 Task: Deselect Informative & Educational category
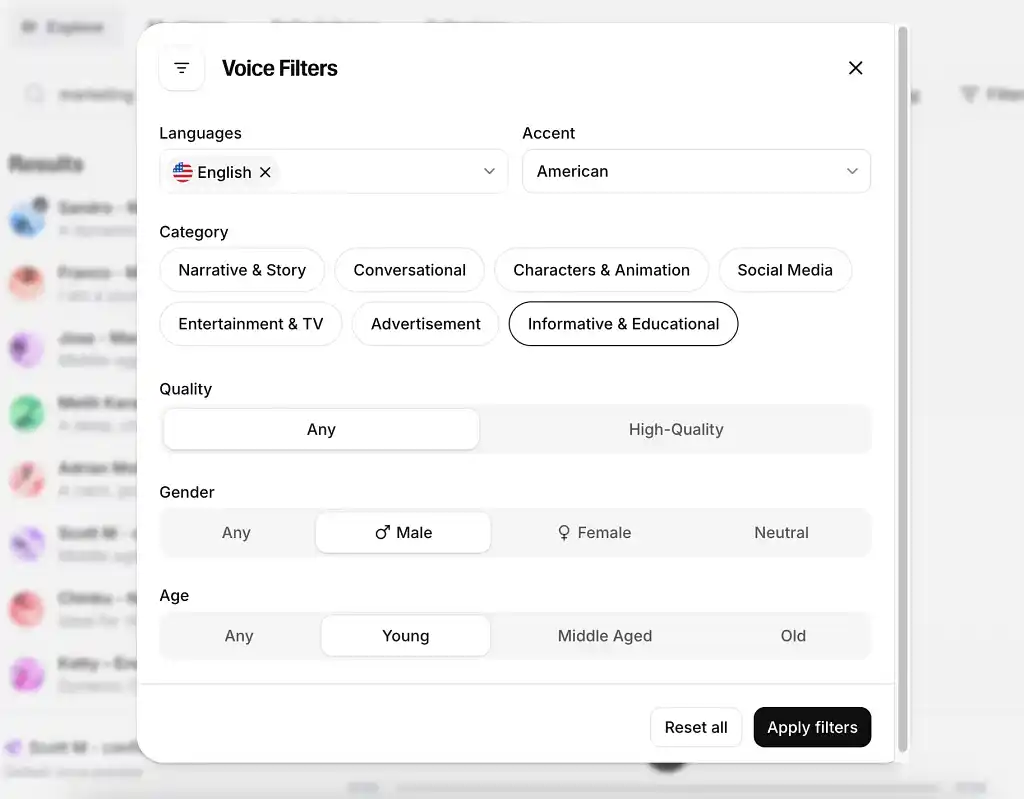[x=623, y=324]
